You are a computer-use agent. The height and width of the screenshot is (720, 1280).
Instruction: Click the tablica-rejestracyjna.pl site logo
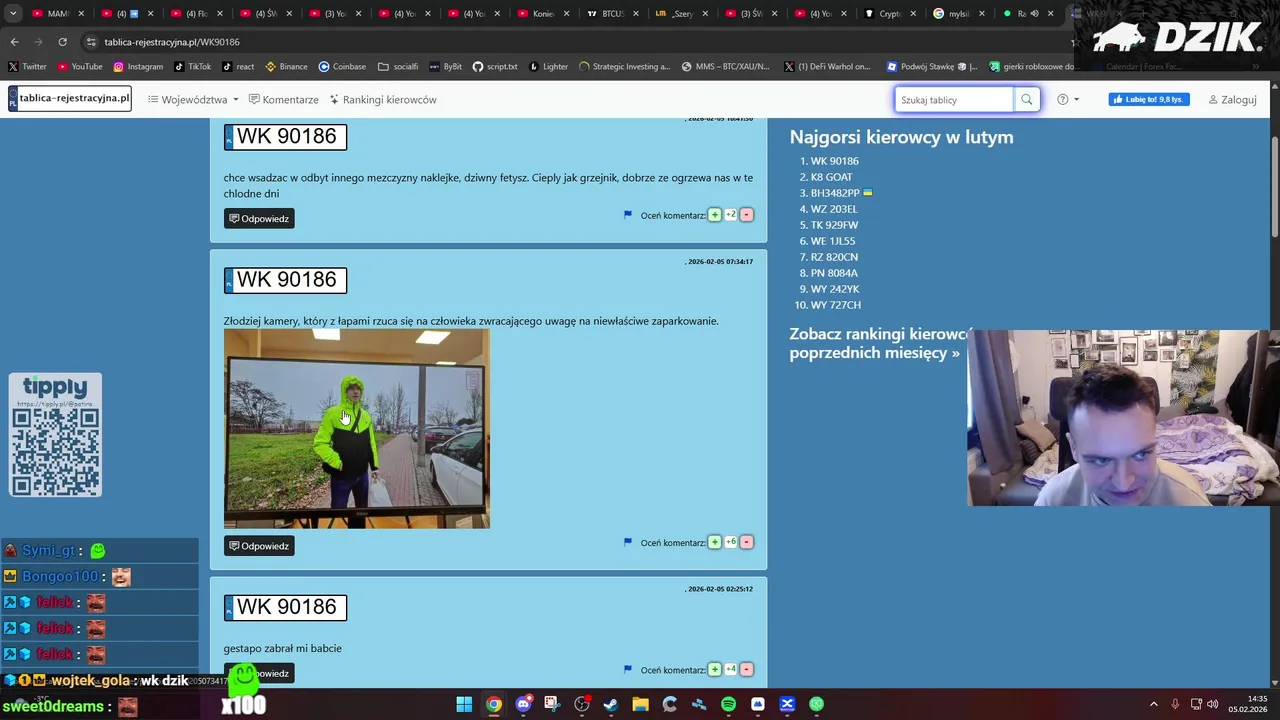tap(69, 98)
